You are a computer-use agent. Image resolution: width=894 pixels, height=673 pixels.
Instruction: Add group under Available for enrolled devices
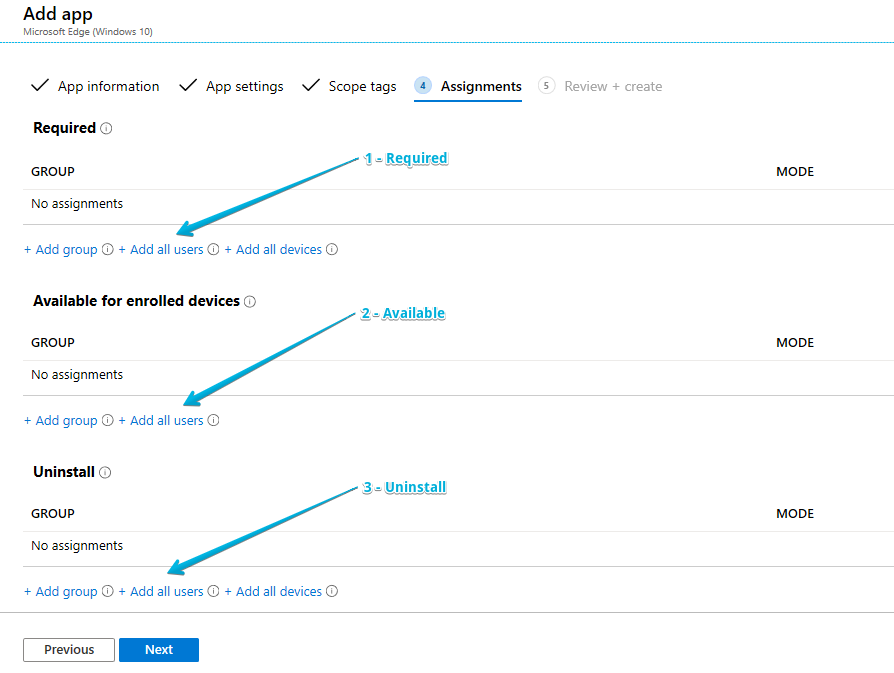click(x=61, y=421)
